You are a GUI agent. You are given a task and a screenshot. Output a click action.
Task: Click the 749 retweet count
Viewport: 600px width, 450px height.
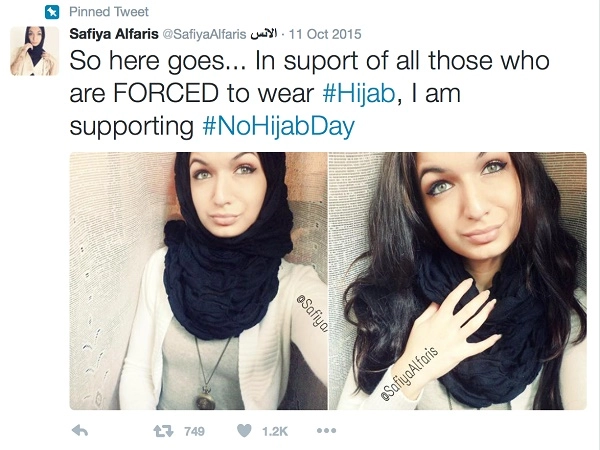coord(194,431)
